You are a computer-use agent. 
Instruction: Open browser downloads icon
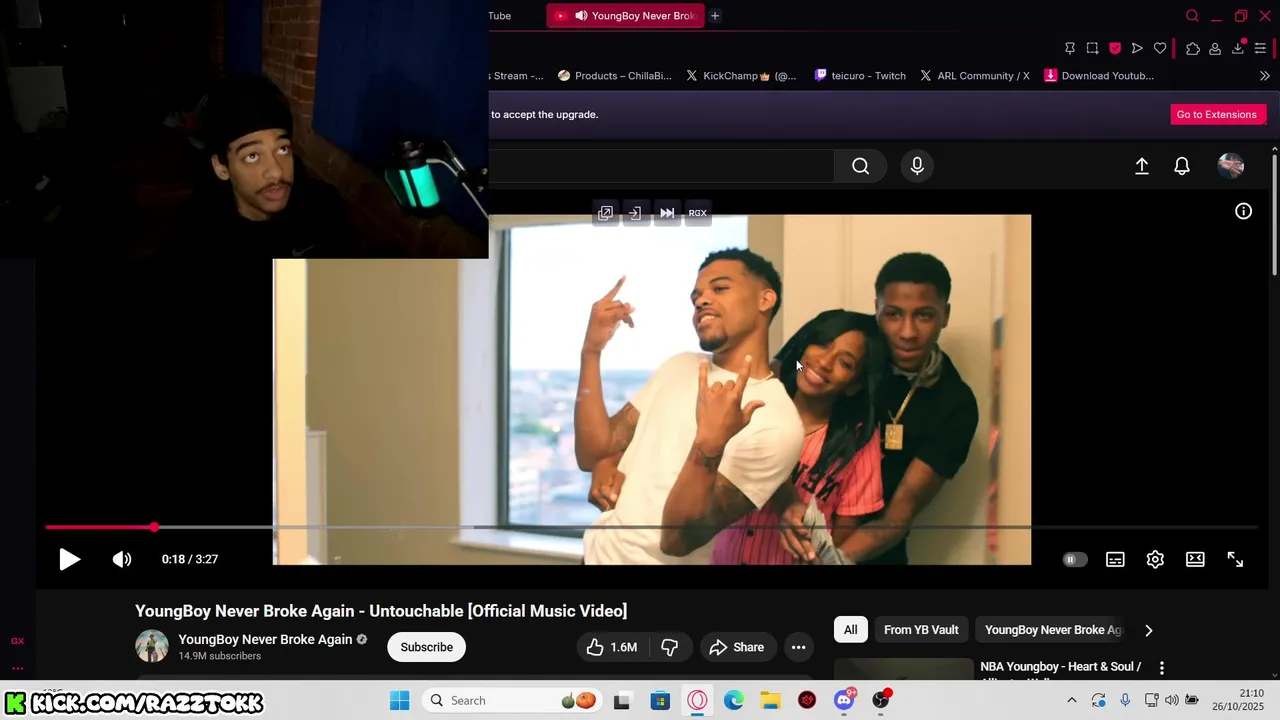point(1238,48)
